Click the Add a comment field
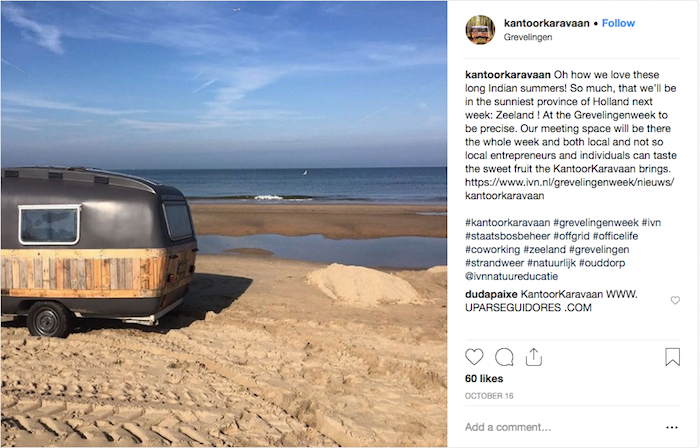 562,427
